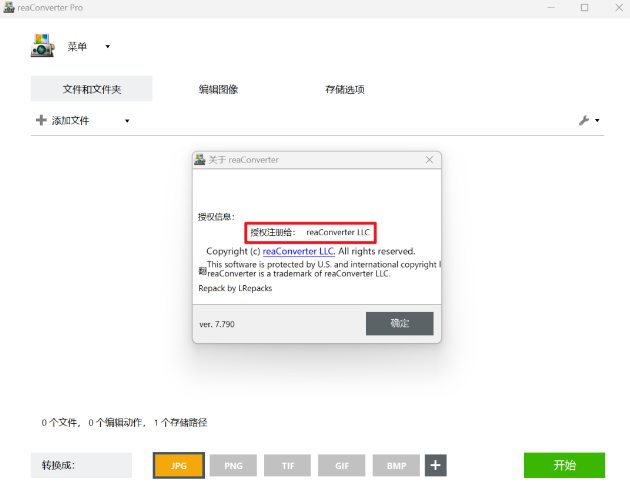Select JPG as output format
Screen dimensions: 630x485
click(179, 465)
